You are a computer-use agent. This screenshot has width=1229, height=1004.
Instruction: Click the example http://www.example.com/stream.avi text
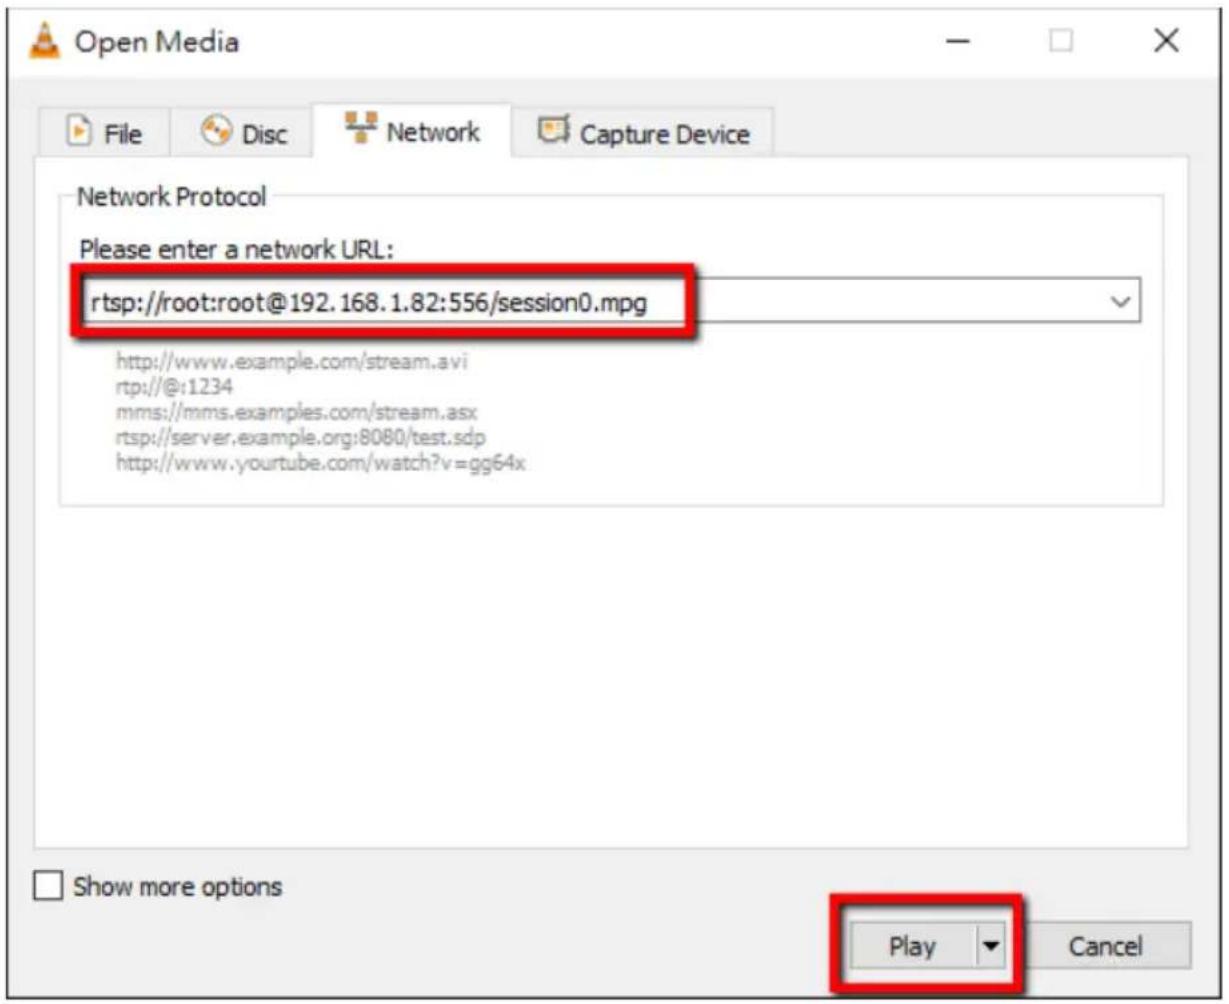coord(292,361)
